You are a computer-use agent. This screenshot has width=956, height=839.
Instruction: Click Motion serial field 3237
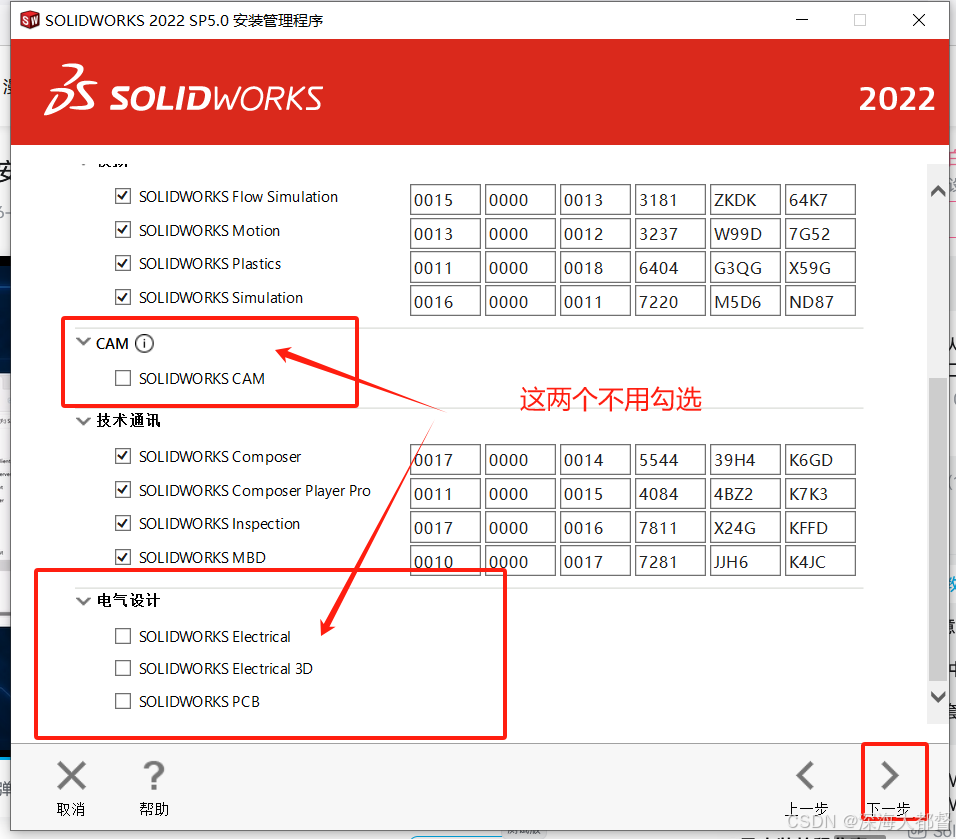point(670,234)
